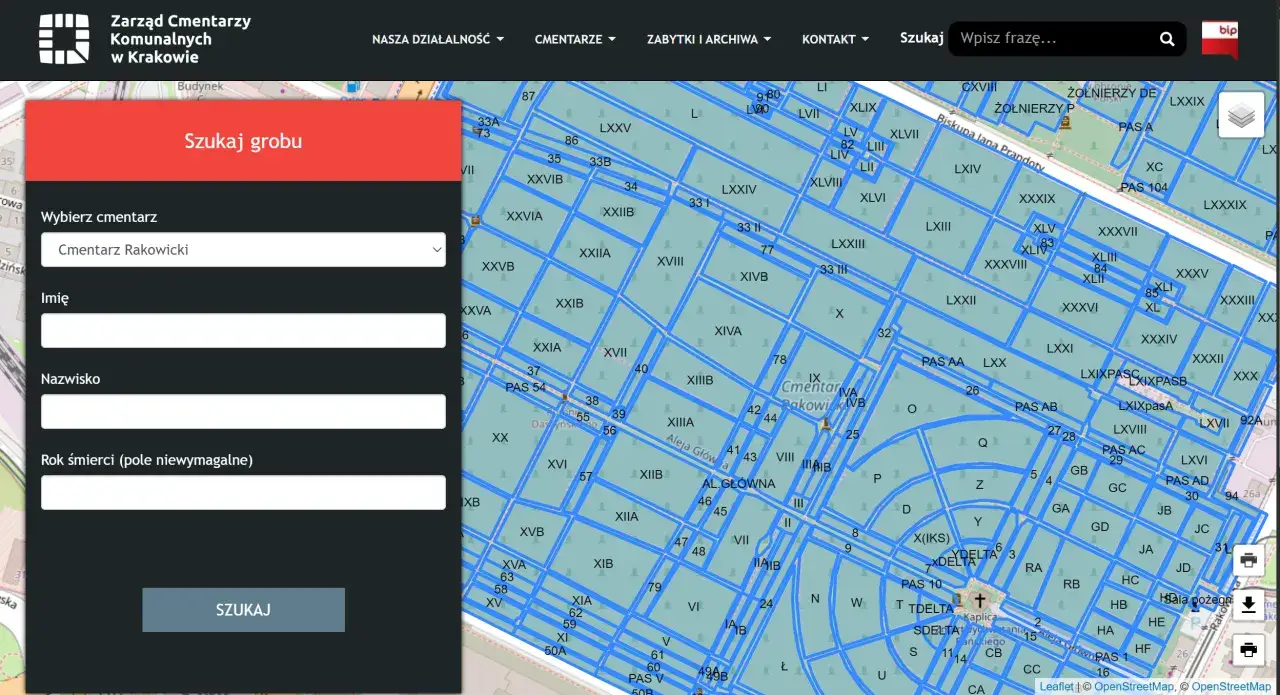Viewport: 1280px width, 695px height.
Task: Click the download map button
Action: [1248, 605]
